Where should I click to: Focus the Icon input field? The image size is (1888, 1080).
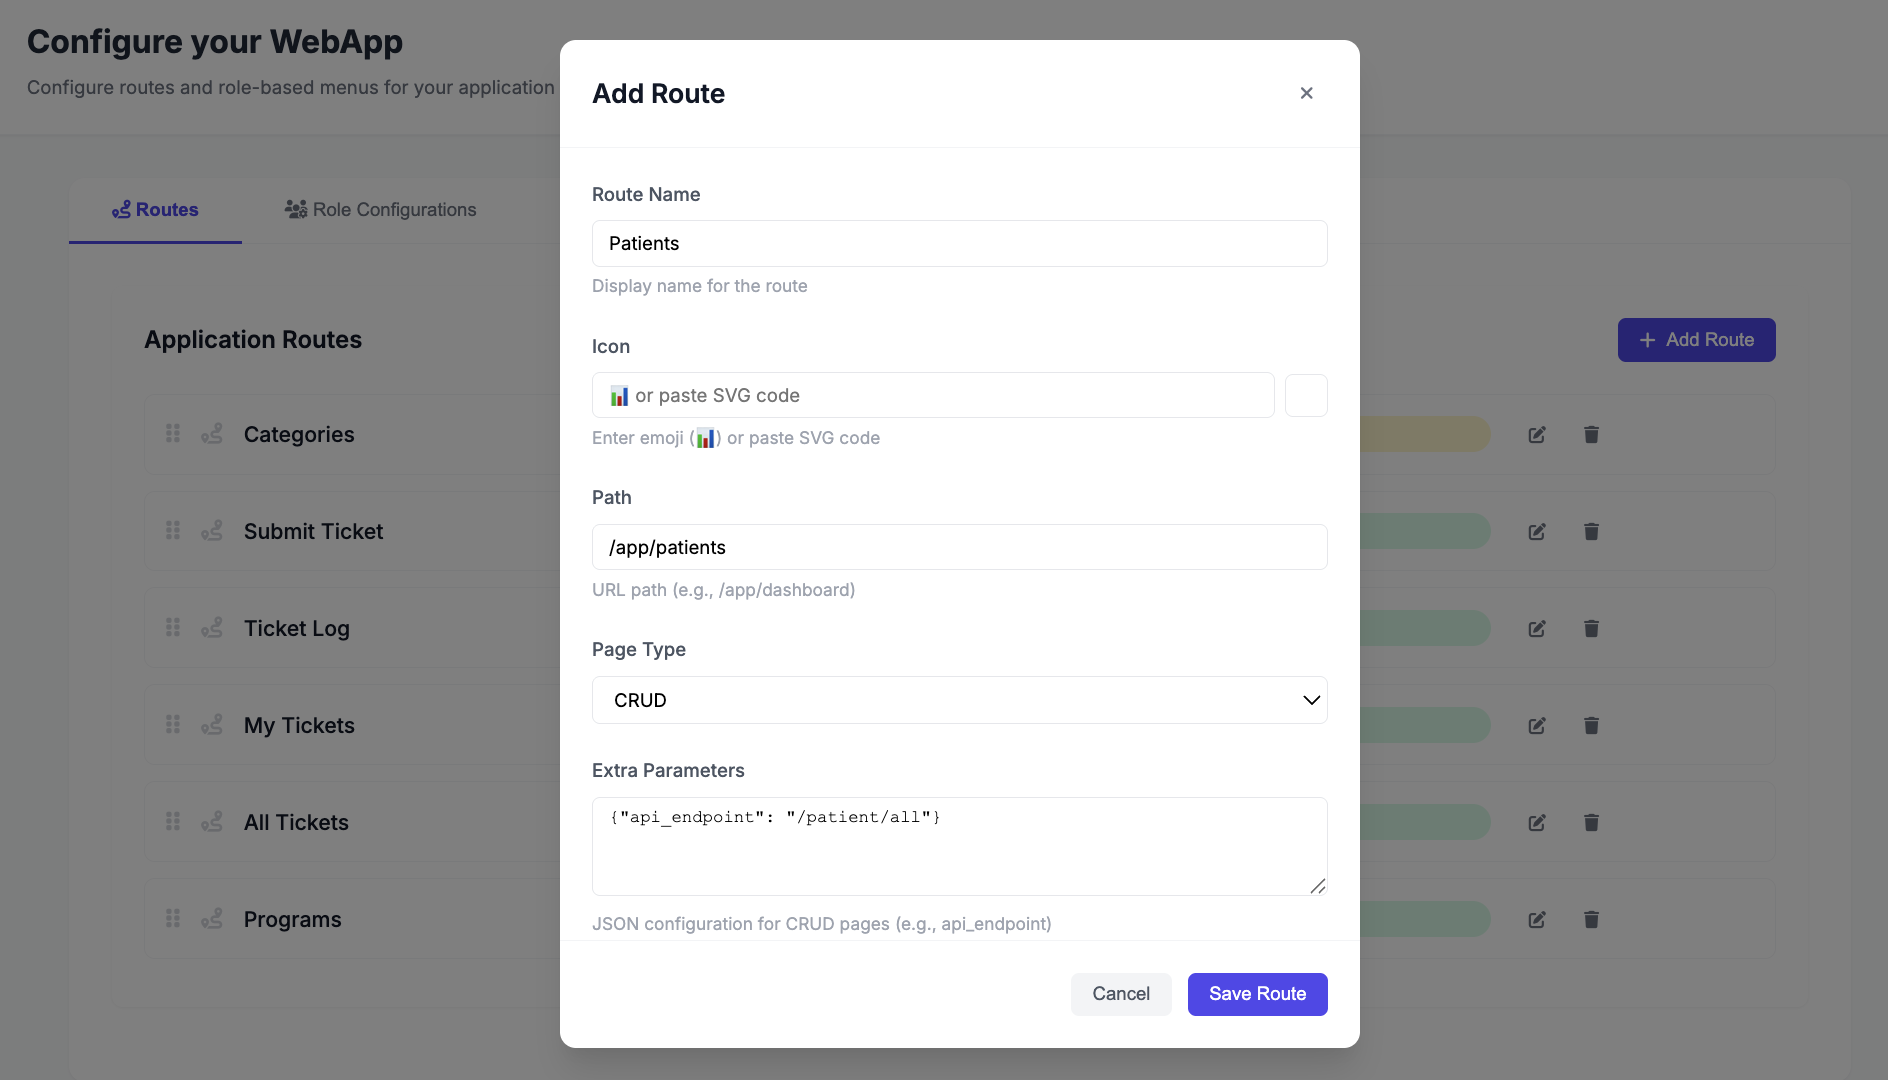coord(933,395)
